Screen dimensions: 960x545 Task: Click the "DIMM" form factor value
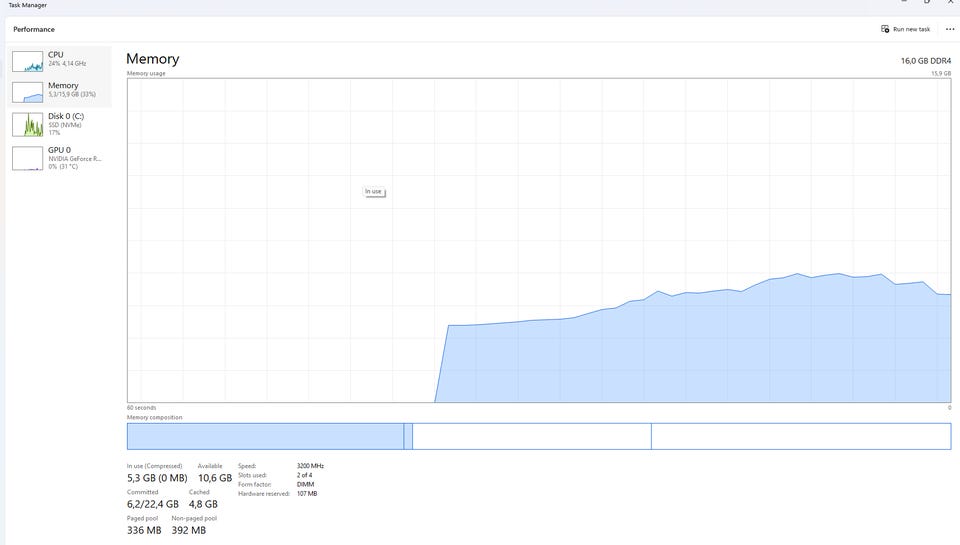(306, 484)
